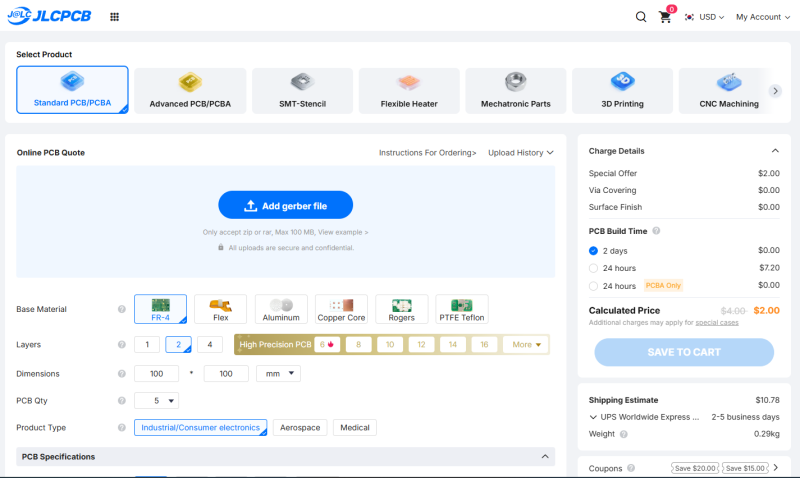Open Instructions For Ordering link
Image resolution: width=800 pixels, height=478 pixels.
click(428, 153)
